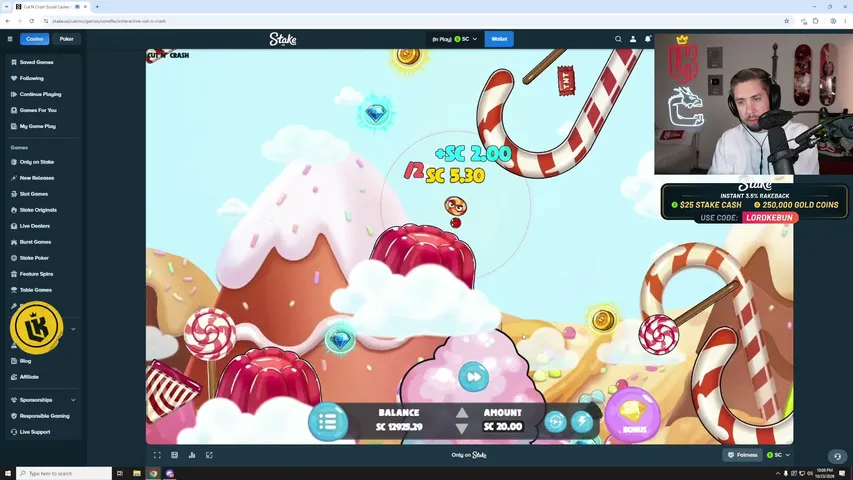
Task: Open a new browser tab
Action: [97, 7]
